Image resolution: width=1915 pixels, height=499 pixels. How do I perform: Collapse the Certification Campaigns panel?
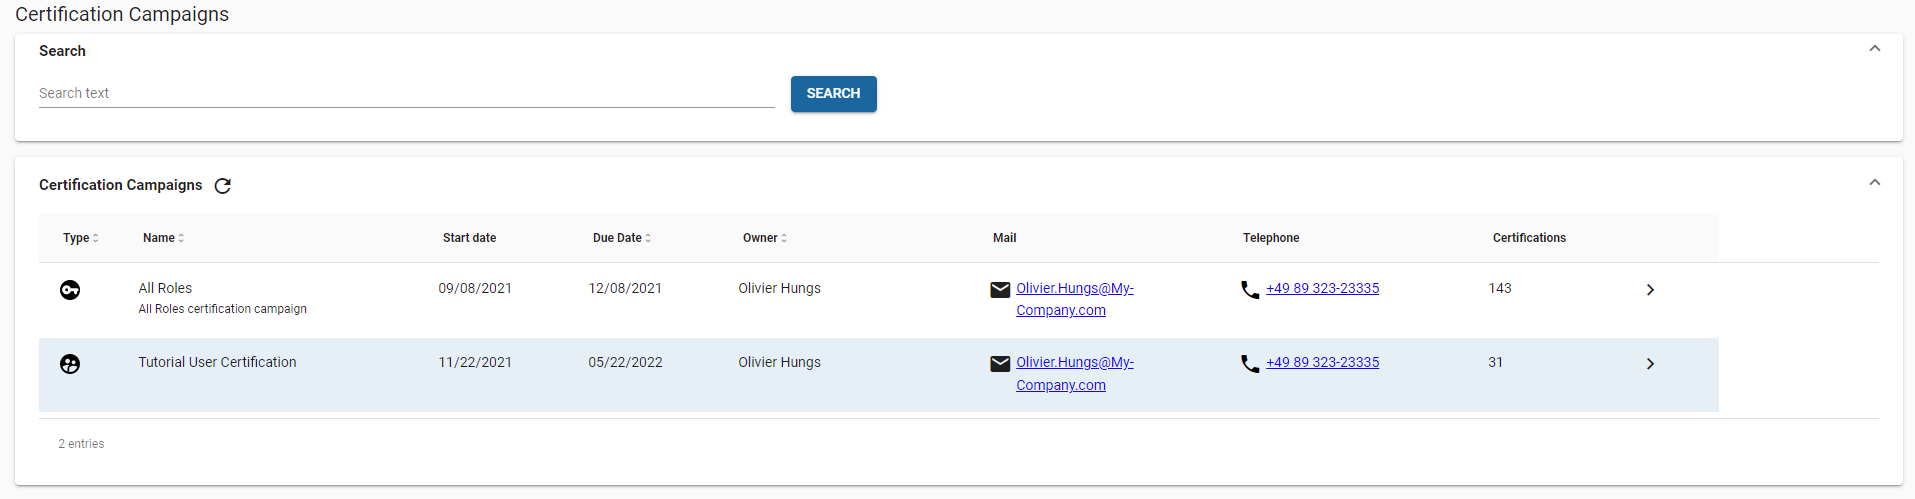click(x=1875, y=183)
